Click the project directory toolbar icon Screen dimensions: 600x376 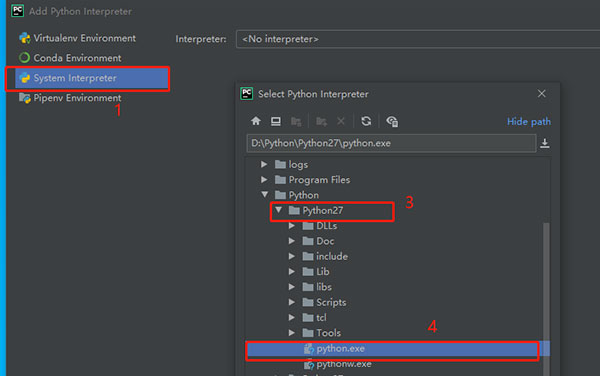point(296,122)
